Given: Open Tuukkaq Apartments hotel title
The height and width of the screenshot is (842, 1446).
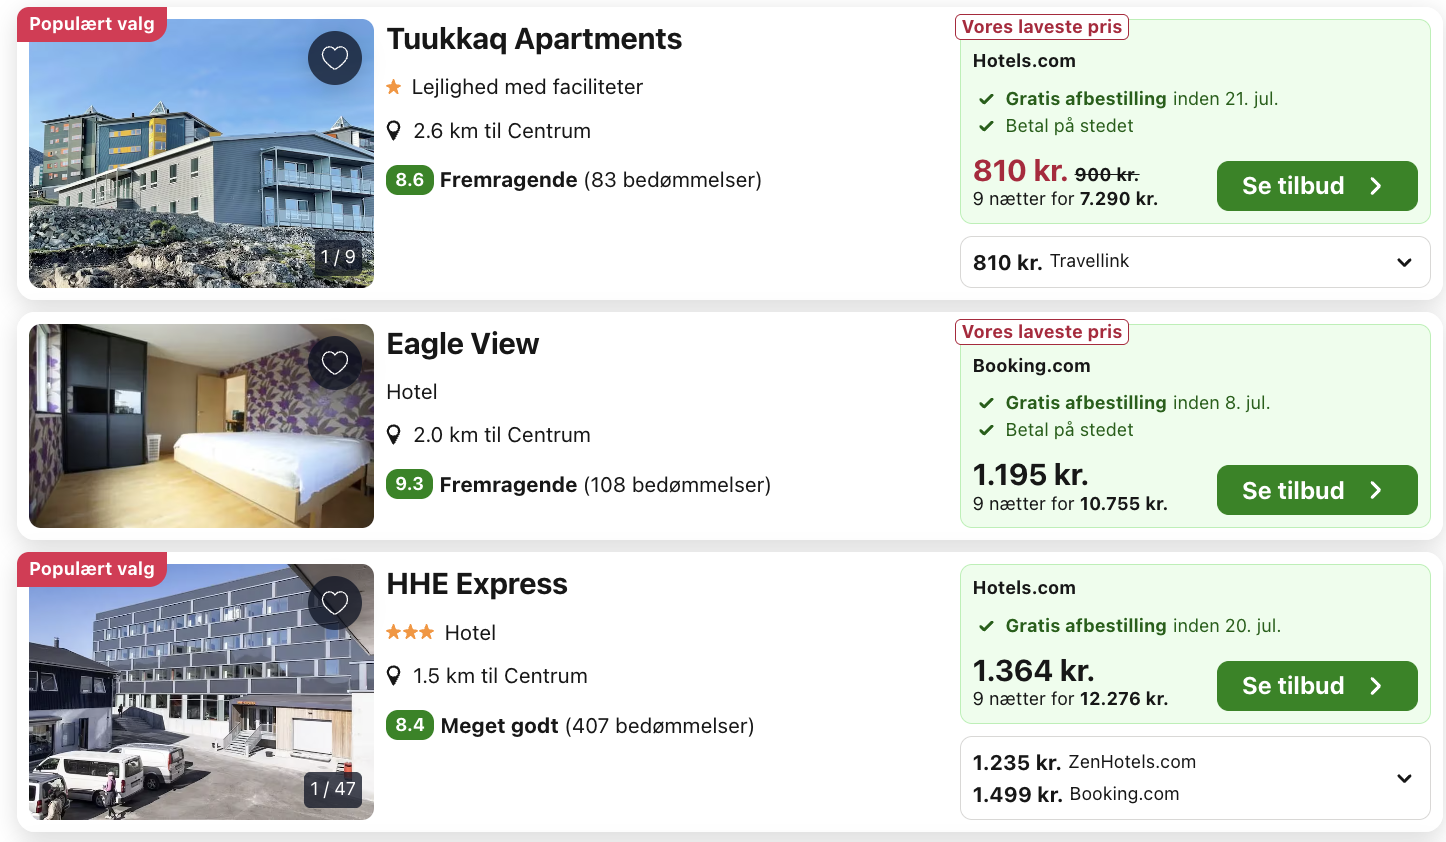Looking at the screenshot, I should [x=534, y=39].
